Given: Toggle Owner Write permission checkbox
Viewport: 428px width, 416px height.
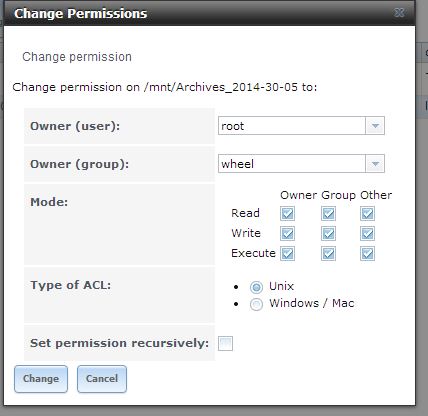Looking at the screenshot, I should coord(287,234).
